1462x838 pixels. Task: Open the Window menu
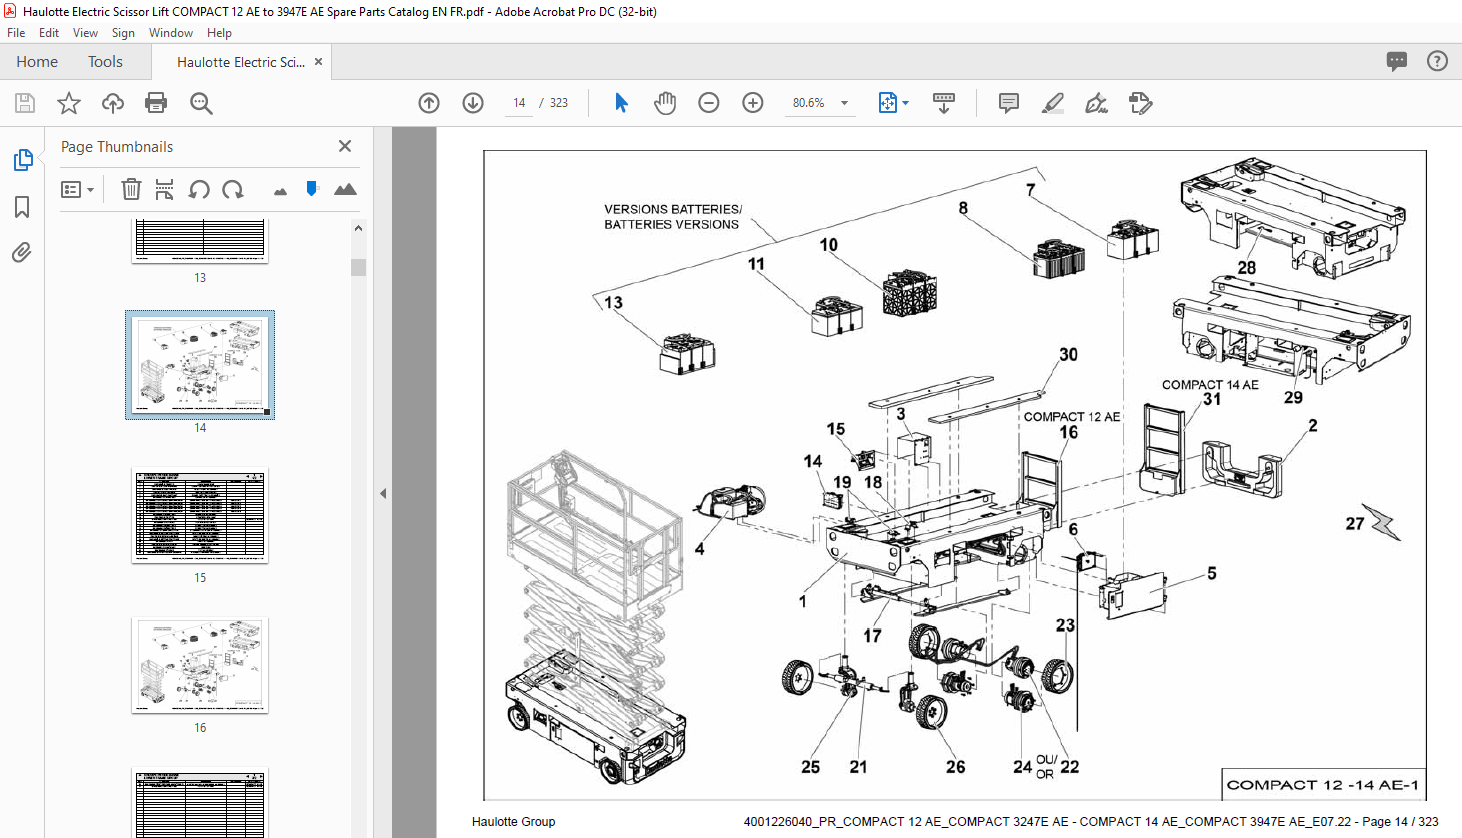tap(171, 33)
